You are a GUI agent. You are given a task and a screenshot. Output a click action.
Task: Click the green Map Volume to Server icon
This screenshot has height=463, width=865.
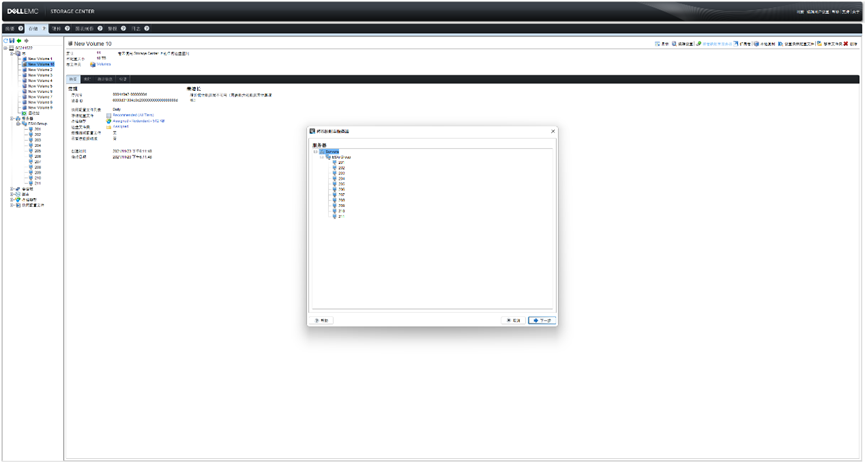(x=699, y=44)
